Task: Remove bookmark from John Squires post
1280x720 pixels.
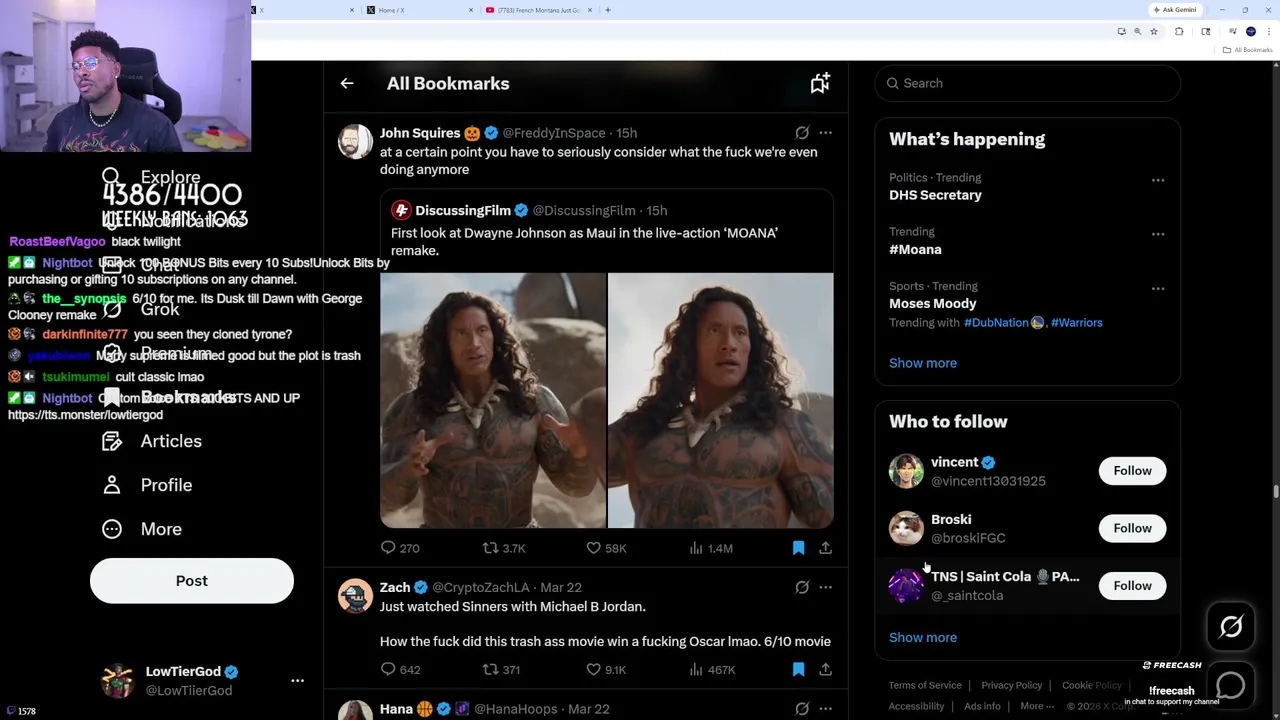Action: coord(798,548)
